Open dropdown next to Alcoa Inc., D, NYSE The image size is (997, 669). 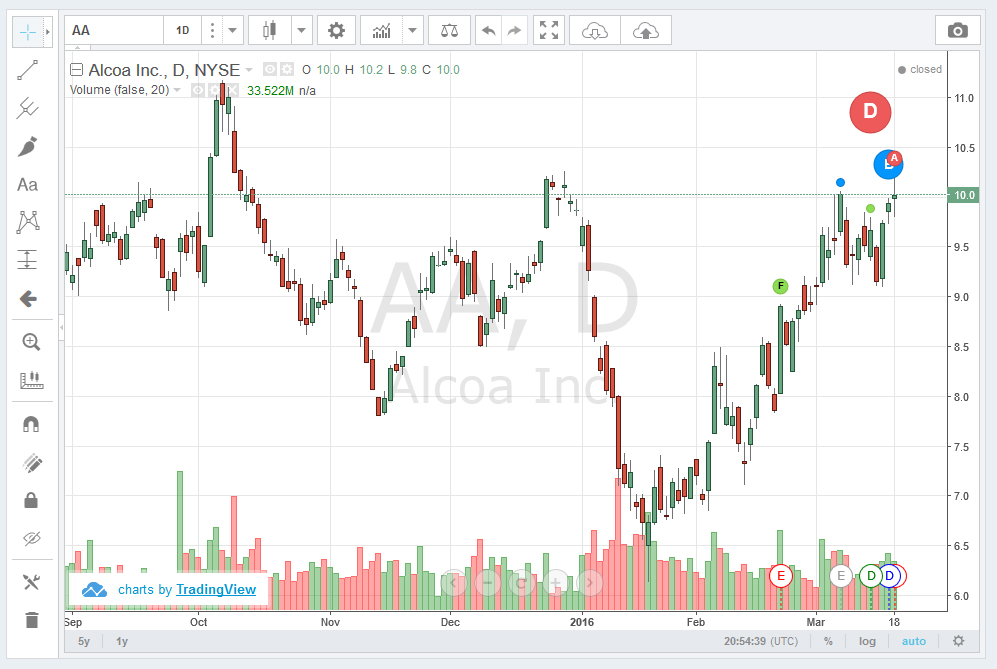[x=249, y=70]
